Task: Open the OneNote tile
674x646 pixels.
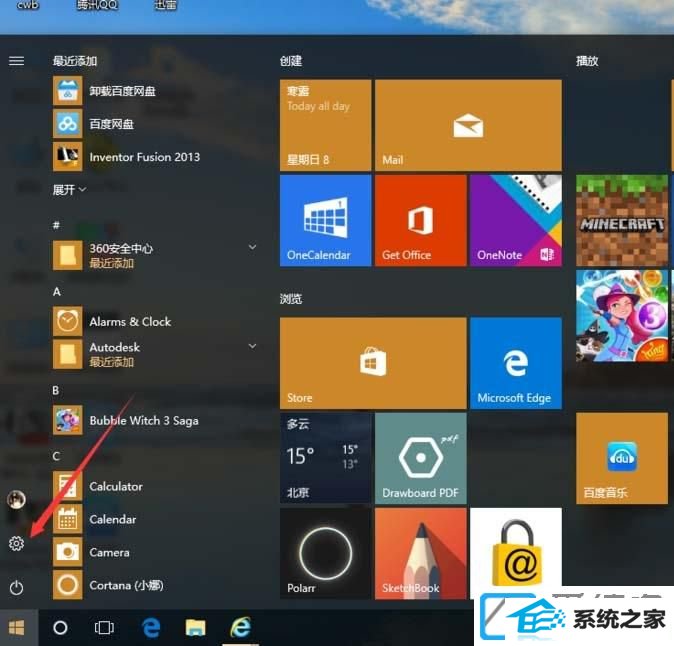Action: tap(516, 220)
